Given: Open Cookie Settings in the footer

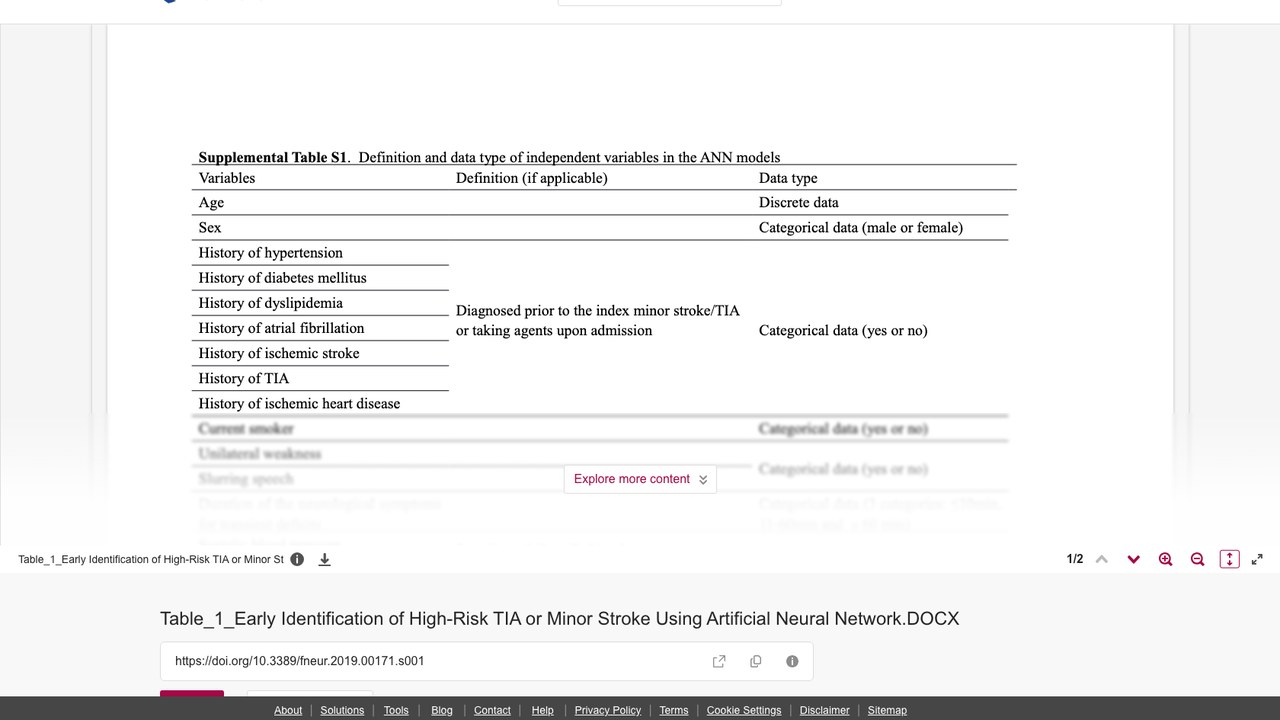Looking at the screenshot, I should click(x=744, y=710).
